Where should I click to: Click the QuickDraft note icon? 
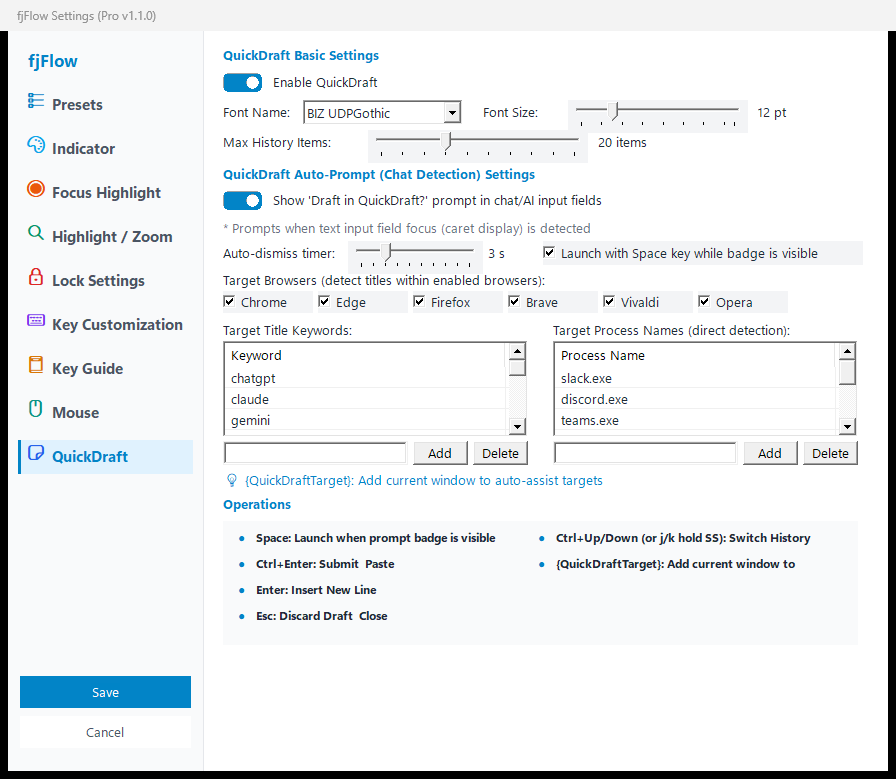point(35,453)
